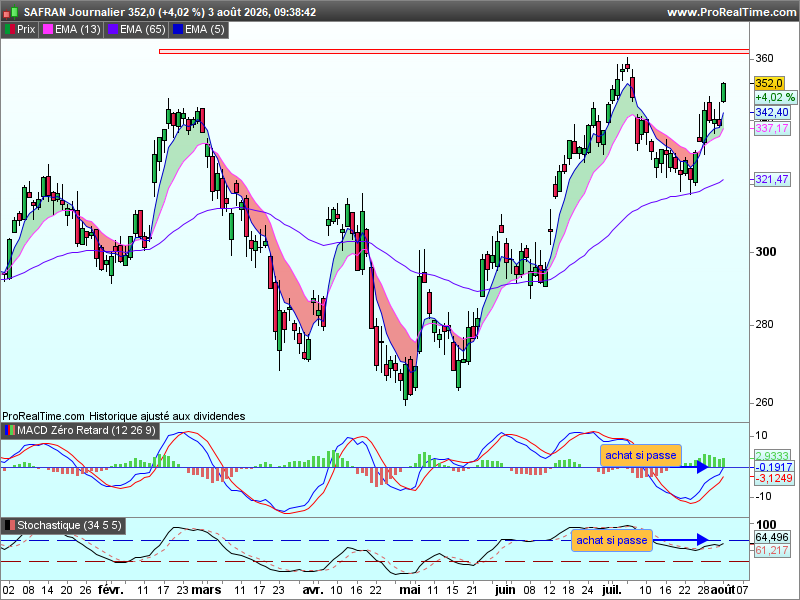Click the Stochastique 'achat si passe' annotation
Image resolution: width=800 pixels, height=600 pixels.
click(612, 540)
